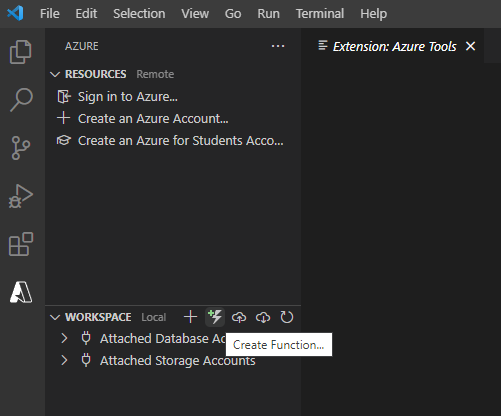Open the Help menu
Viewport: 501px width, 416px height.
(373, 14)
